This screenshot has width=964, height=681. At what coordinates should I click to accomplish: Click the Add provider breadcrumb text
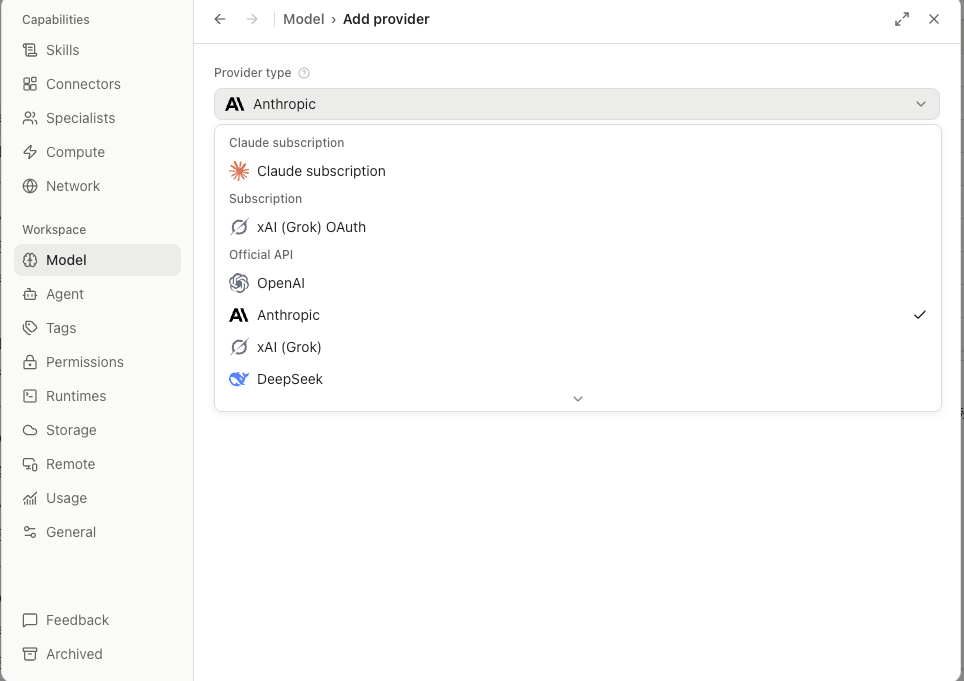(386, 19)
